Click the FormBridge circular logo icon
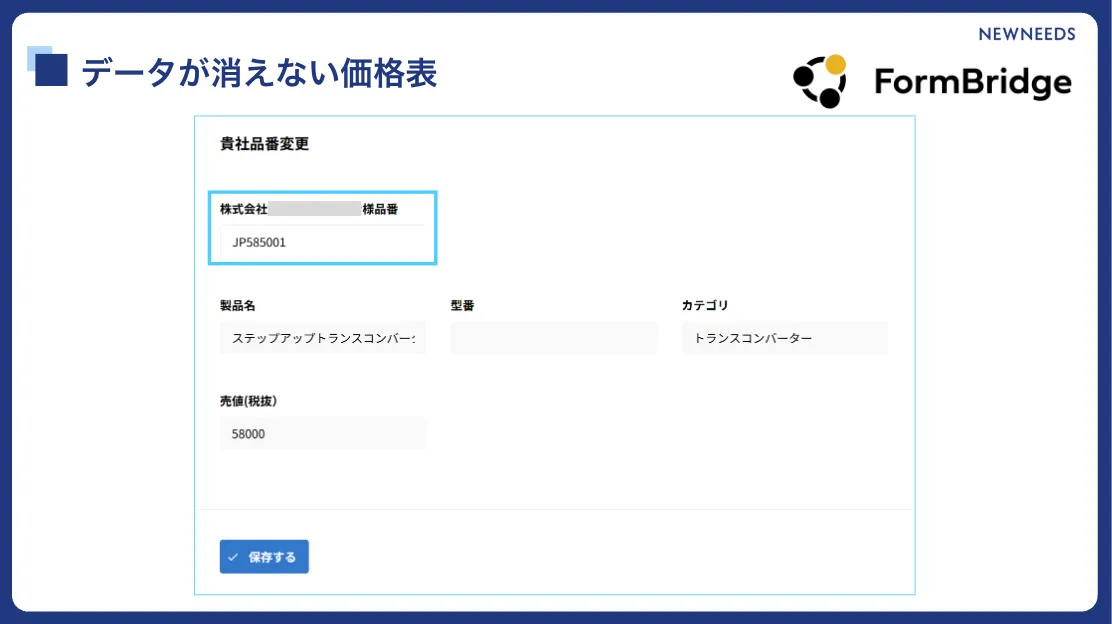 coord(820,81)
